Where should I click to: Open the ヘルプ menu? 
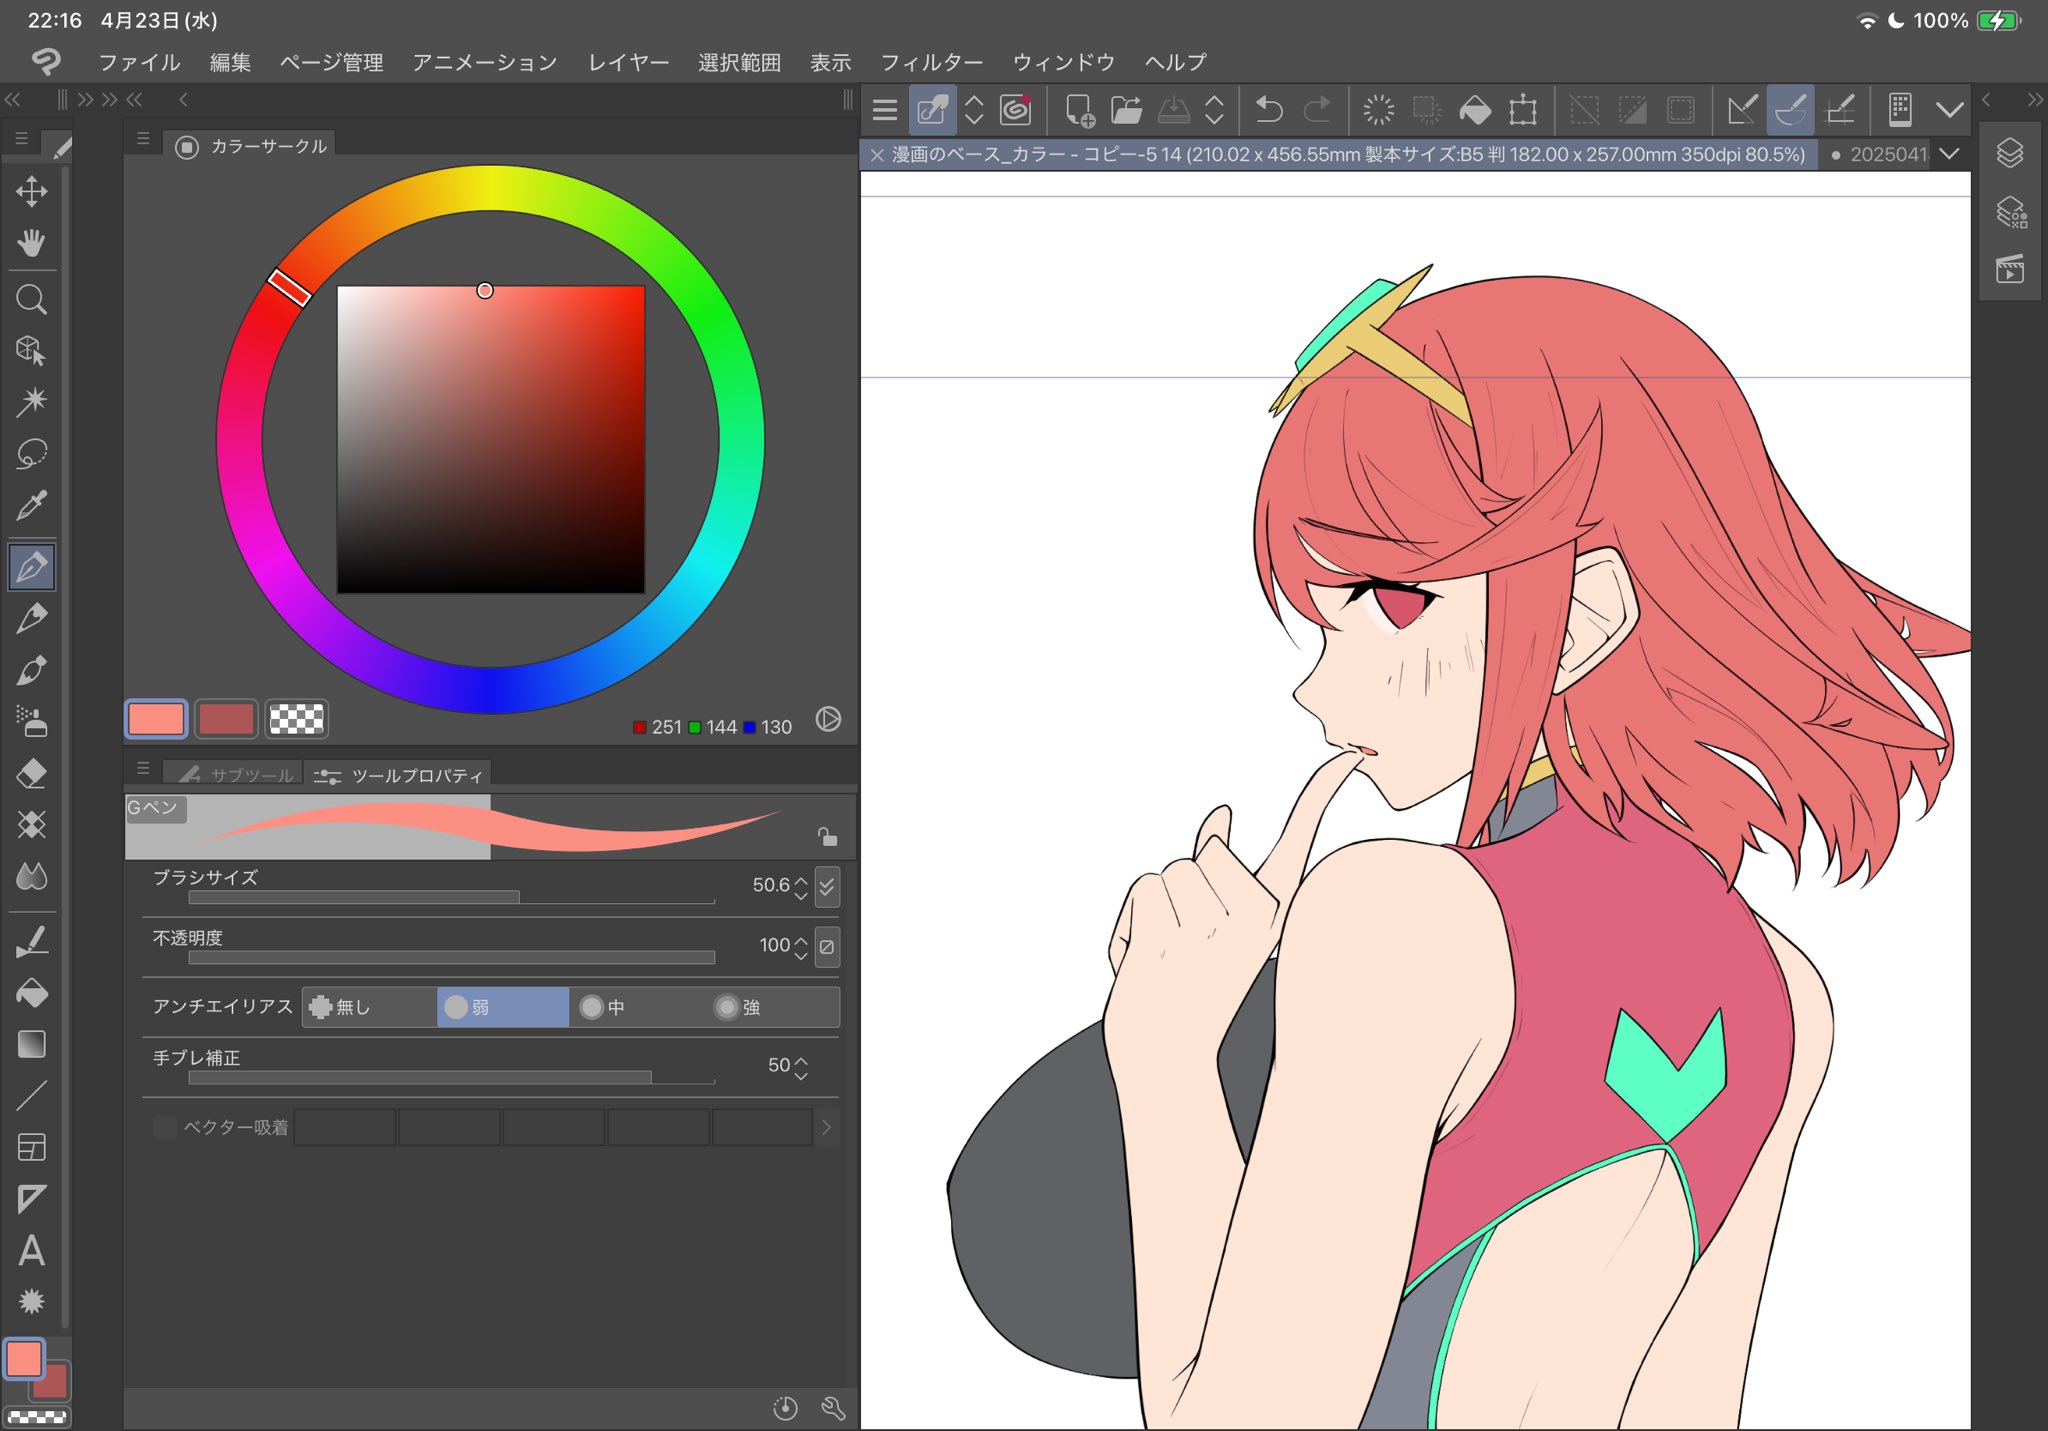click(1175, 62)
